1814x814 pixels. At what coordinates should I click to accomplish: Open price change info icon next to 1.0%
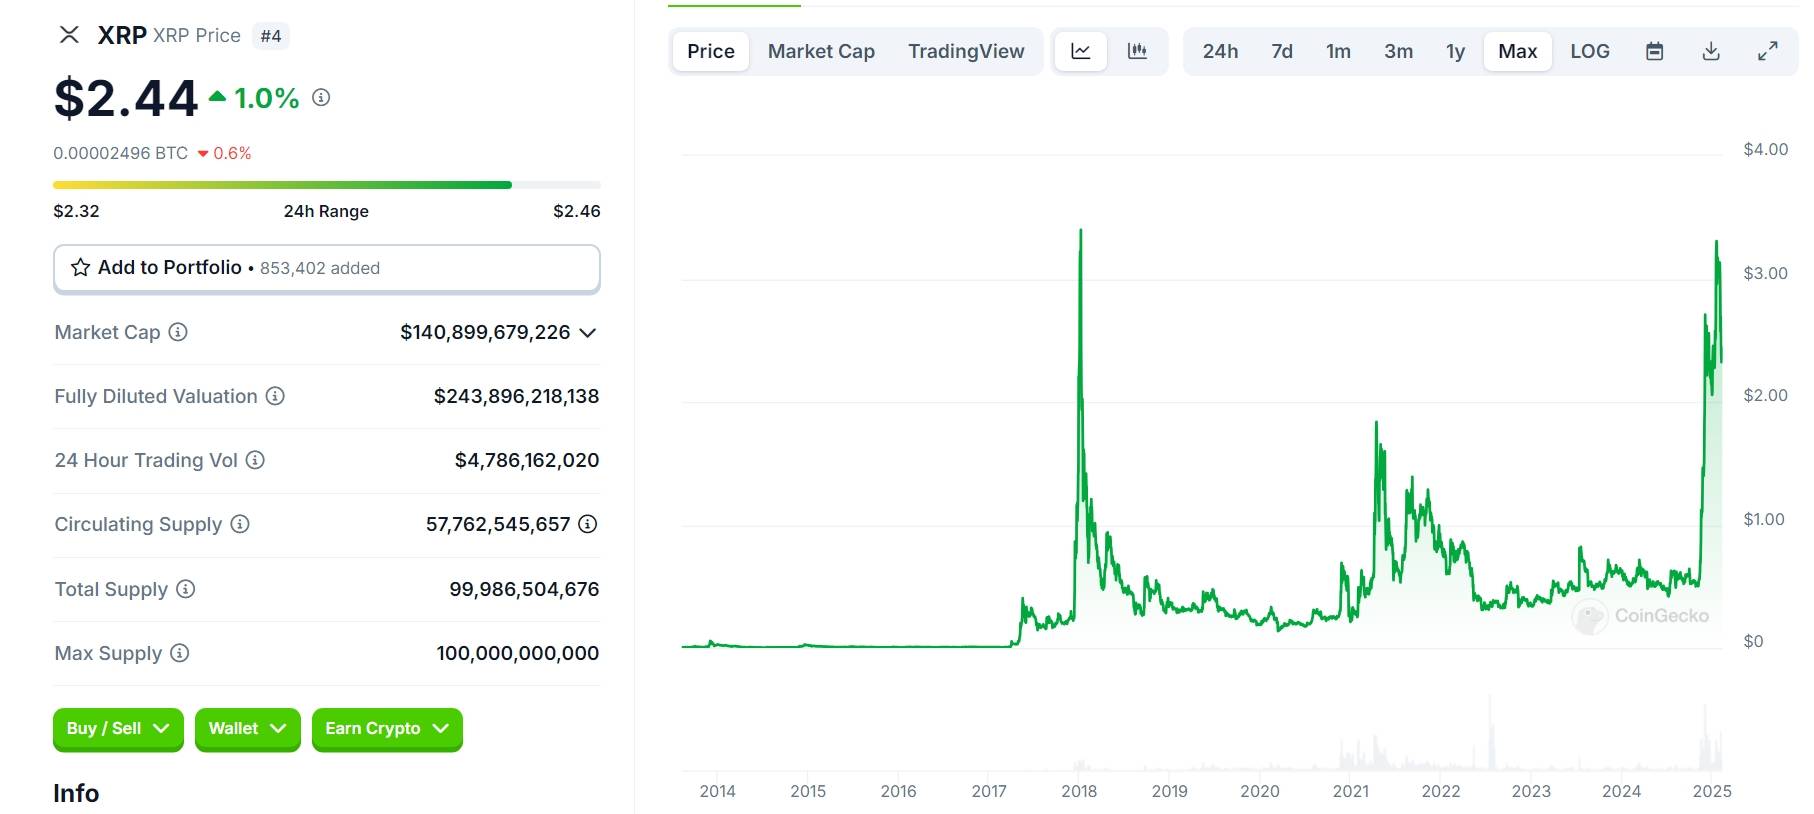pos(321,97)
